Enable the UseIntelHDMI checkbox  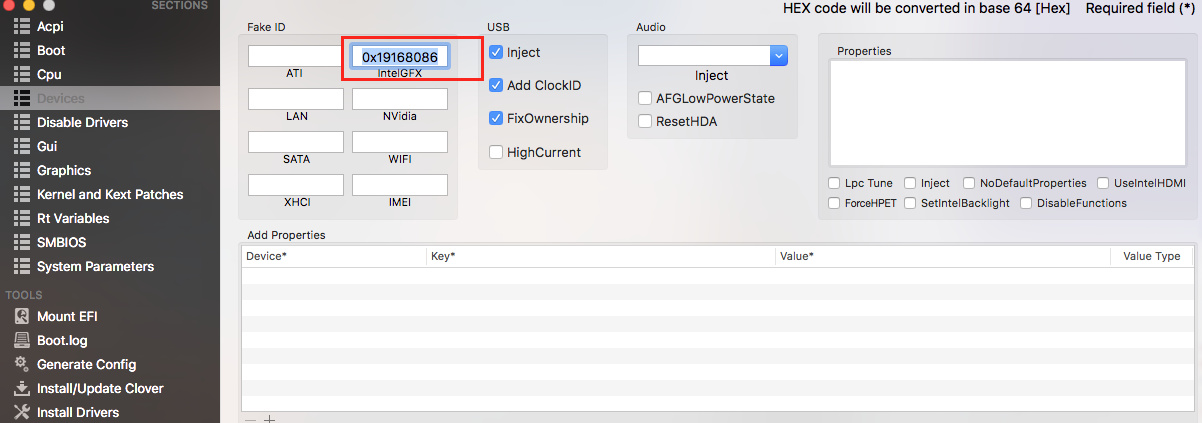click(x=1104, y=183)
